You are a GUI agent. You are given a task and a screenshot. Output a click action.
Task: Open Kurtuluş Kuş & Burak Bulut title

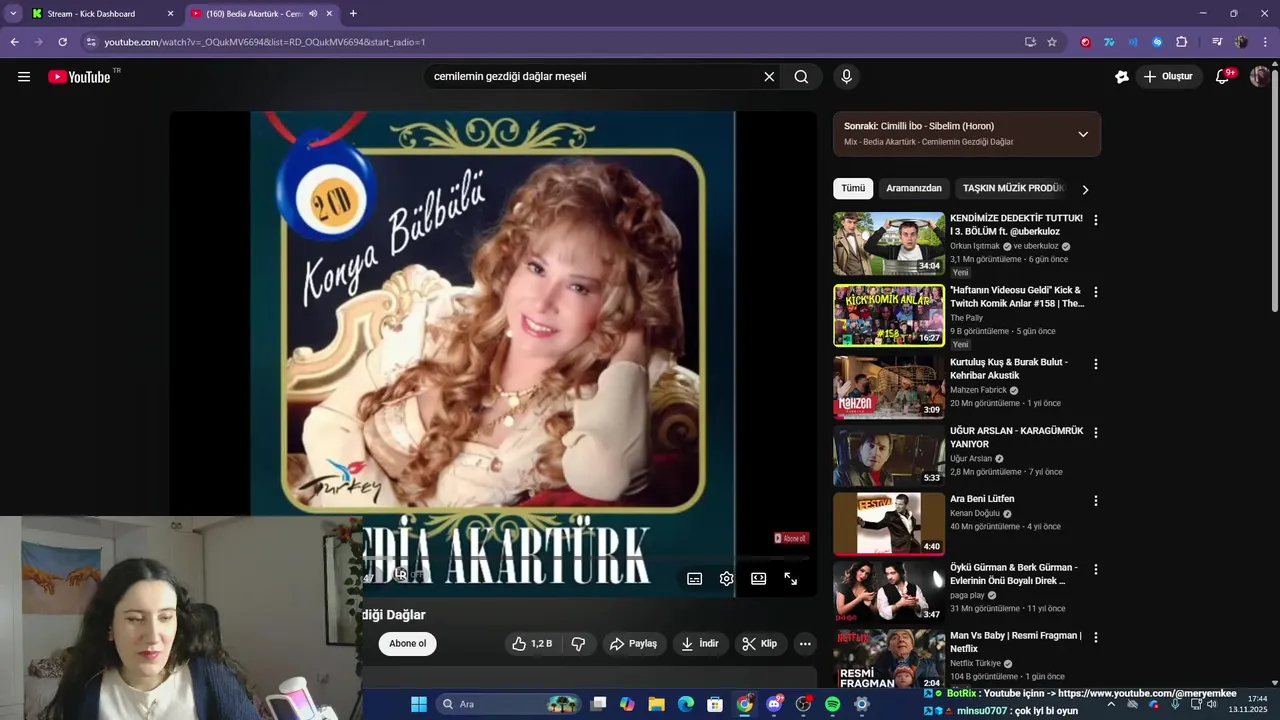pyautogui.click(x=1009, y=369)
